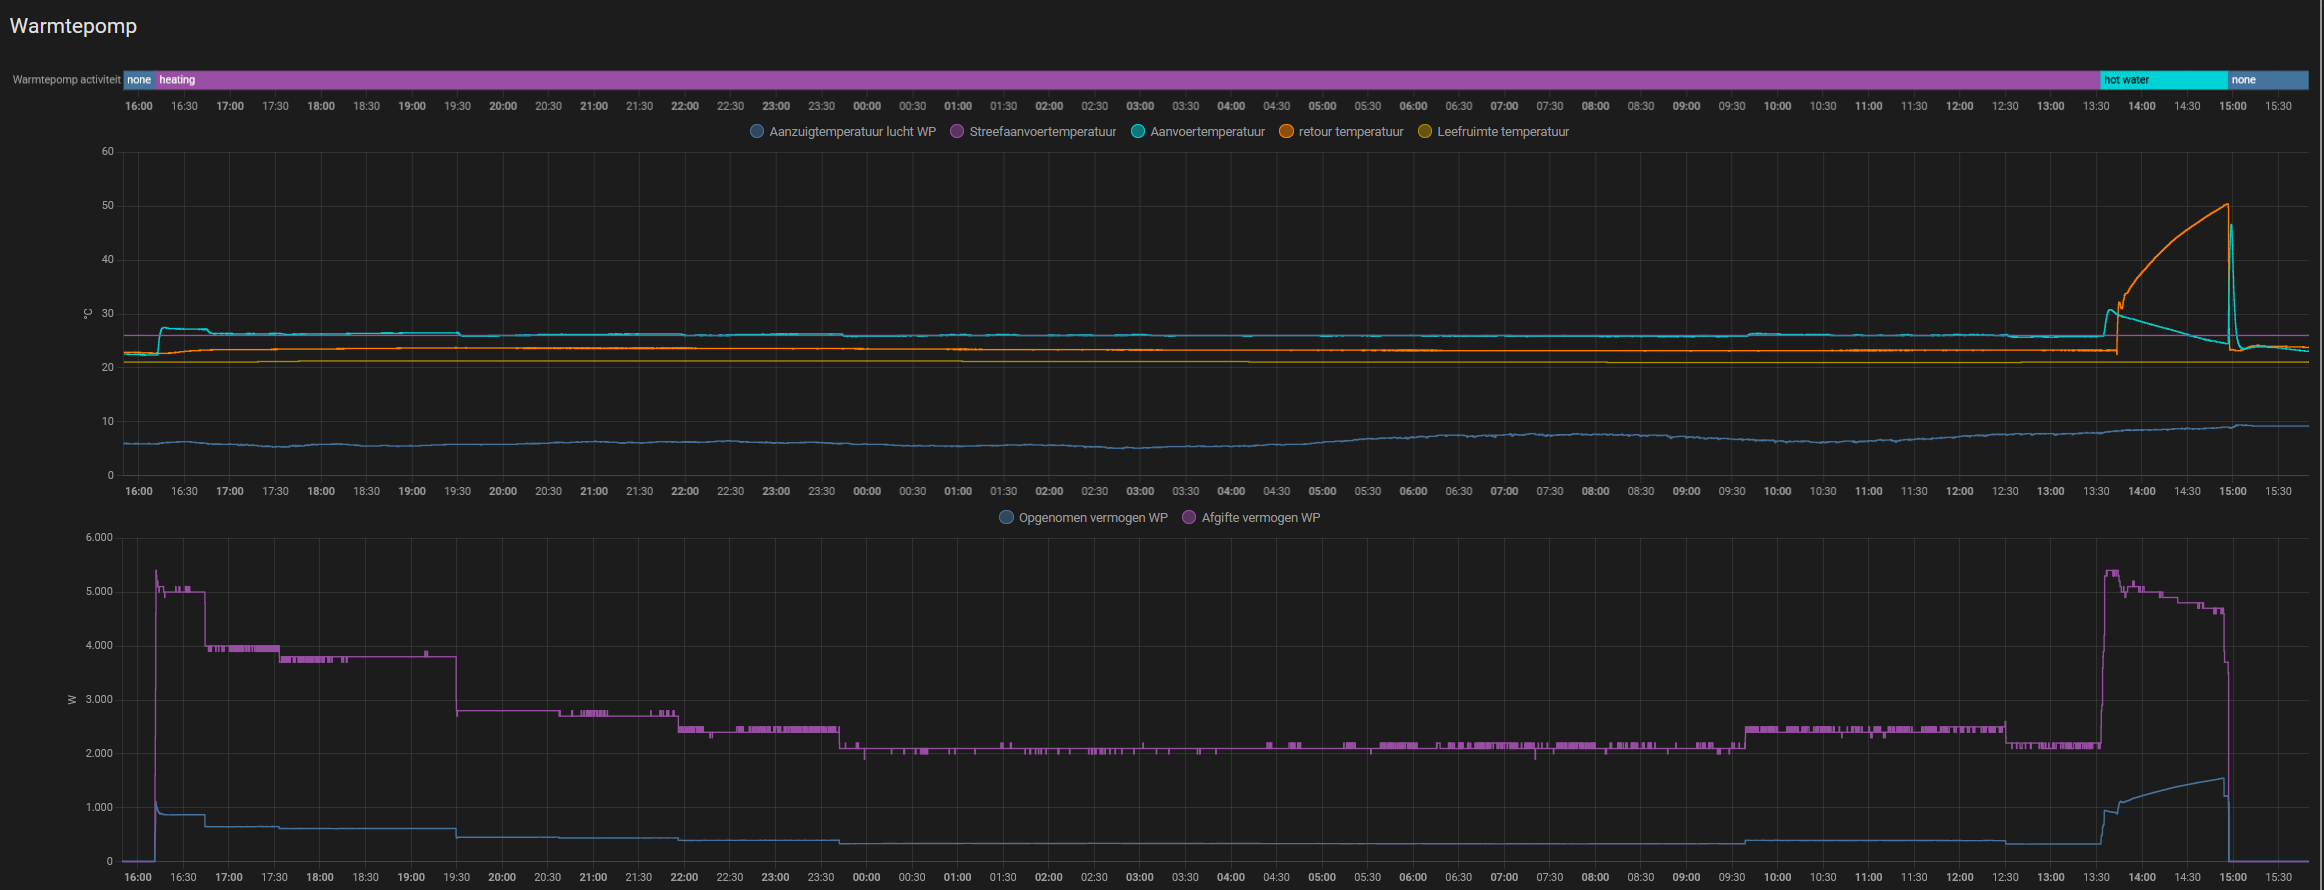Viewport: 2324px width, 890px height.
Task: Hide the Aanvoertemperatuur series via legend
Action: (x=1198, y=132)
